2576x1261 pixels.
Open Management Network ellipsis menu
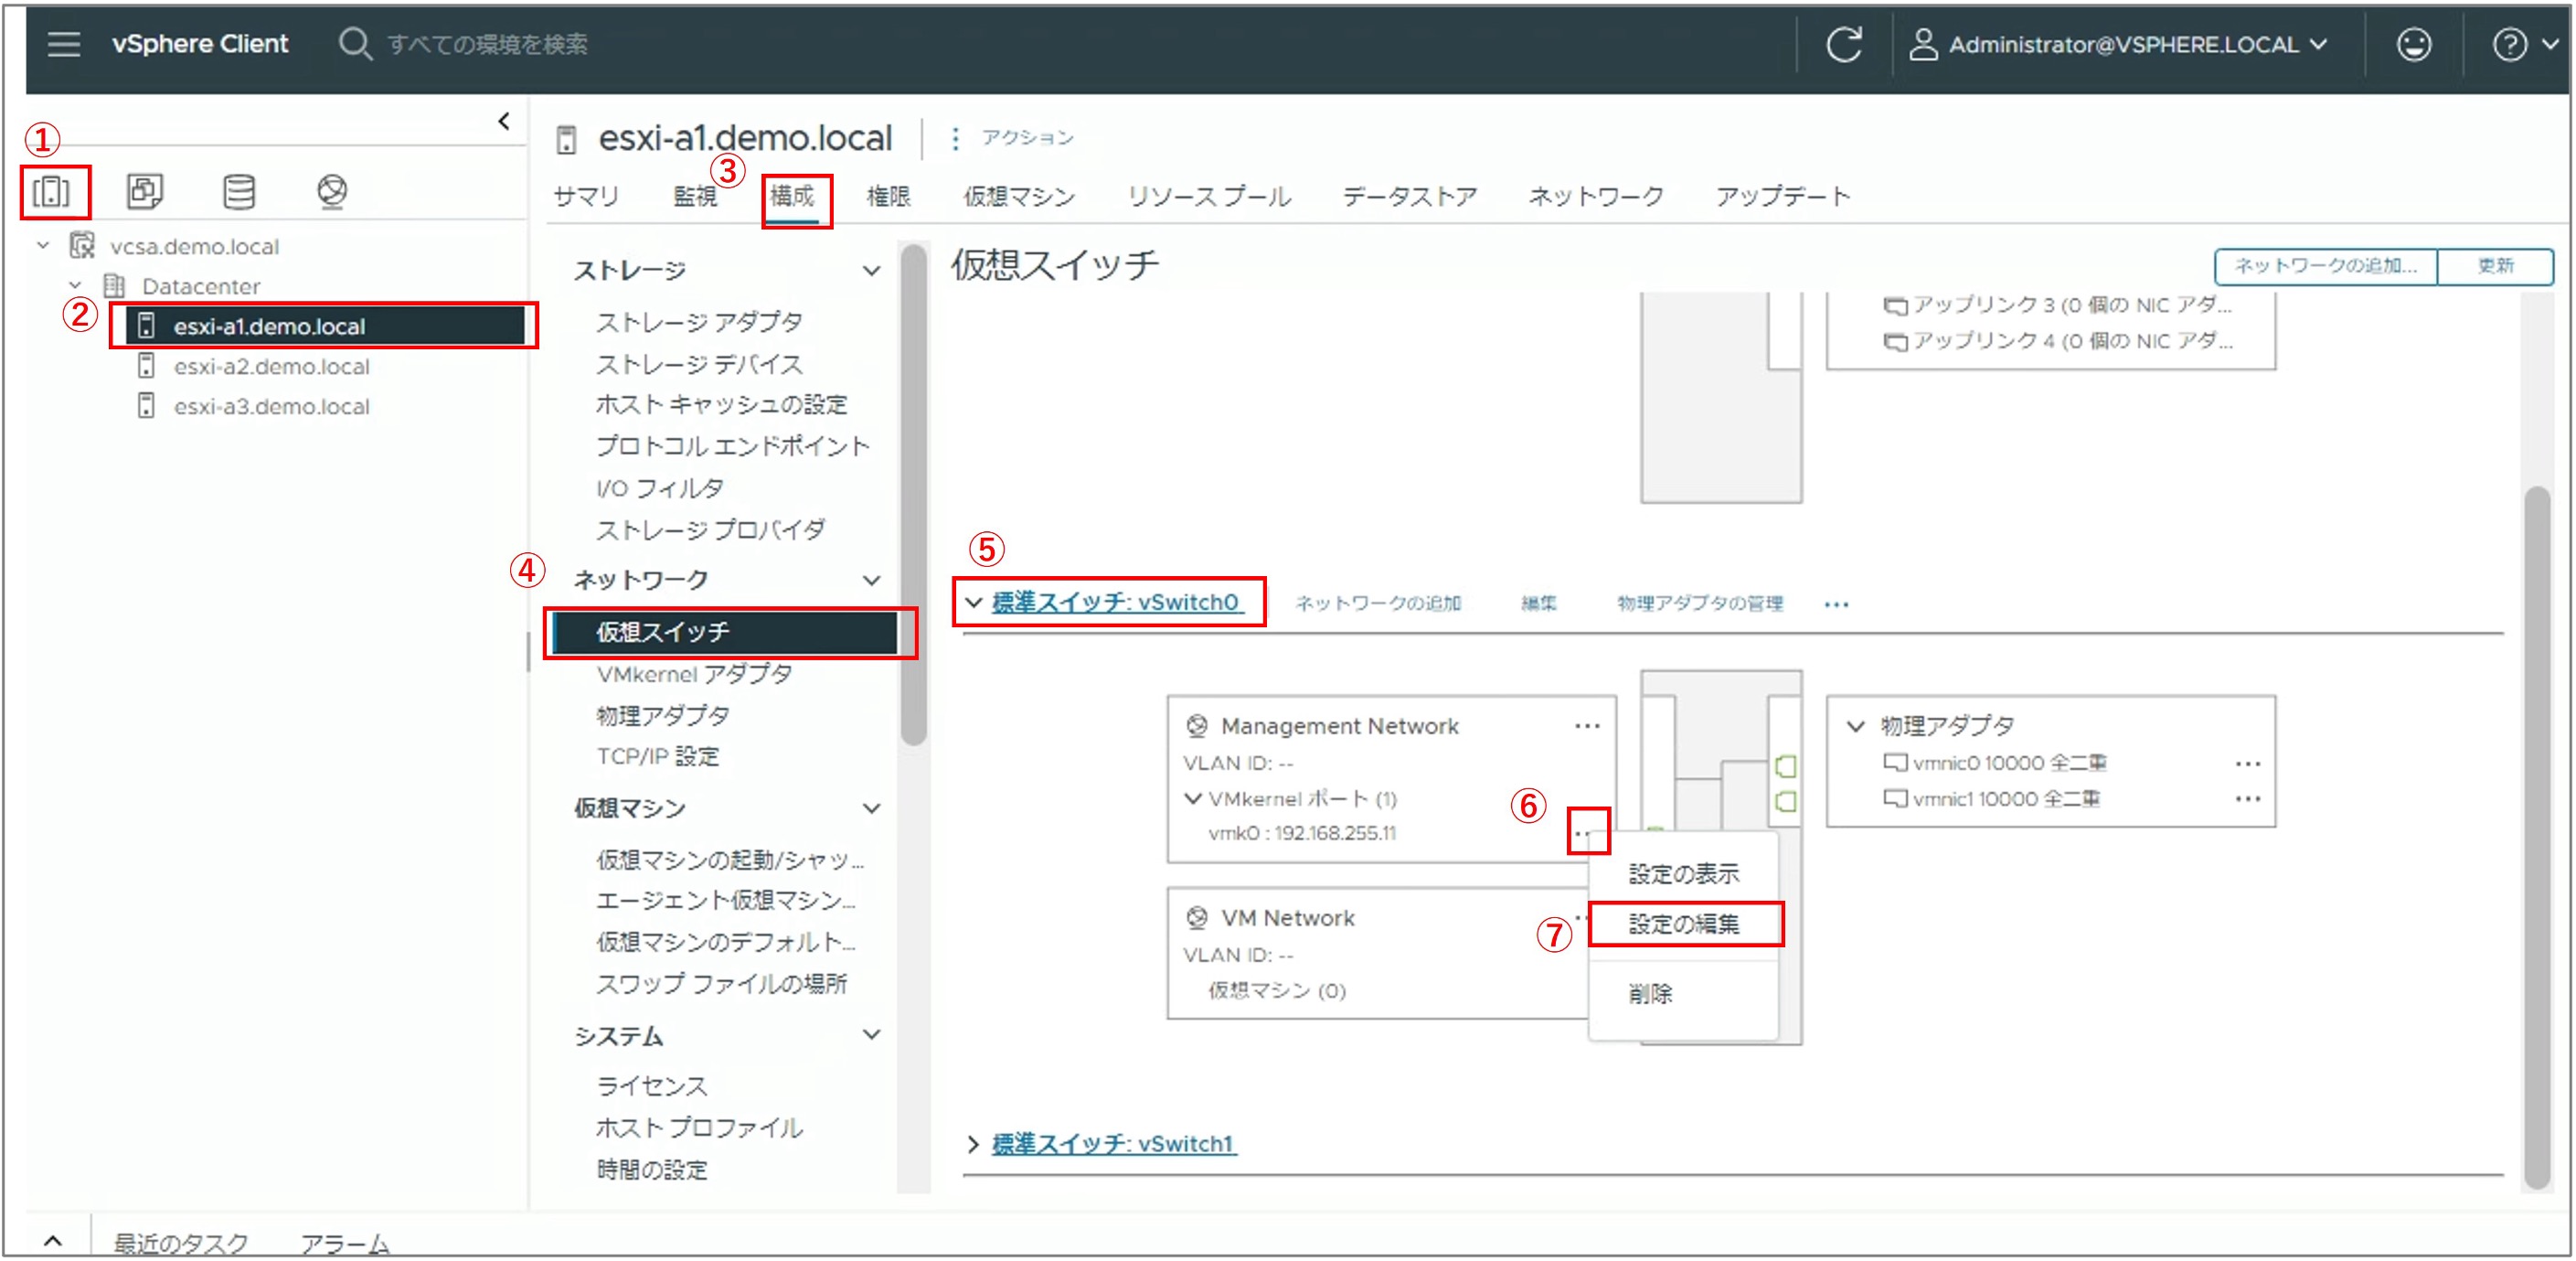pos(1587,726)
